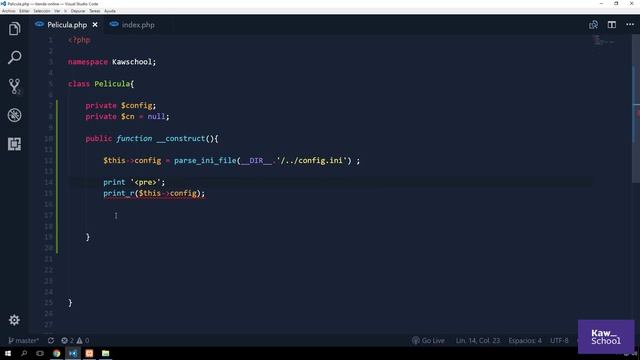Screen dimensions: 640x360
Task: Change the file encoding via UTF-8
Action: (x=559, y=340)
